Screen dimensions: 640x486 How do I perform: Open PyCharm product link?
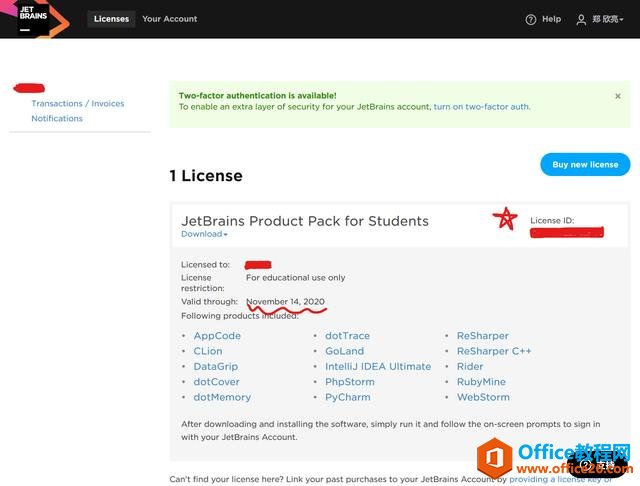[348, 397]
